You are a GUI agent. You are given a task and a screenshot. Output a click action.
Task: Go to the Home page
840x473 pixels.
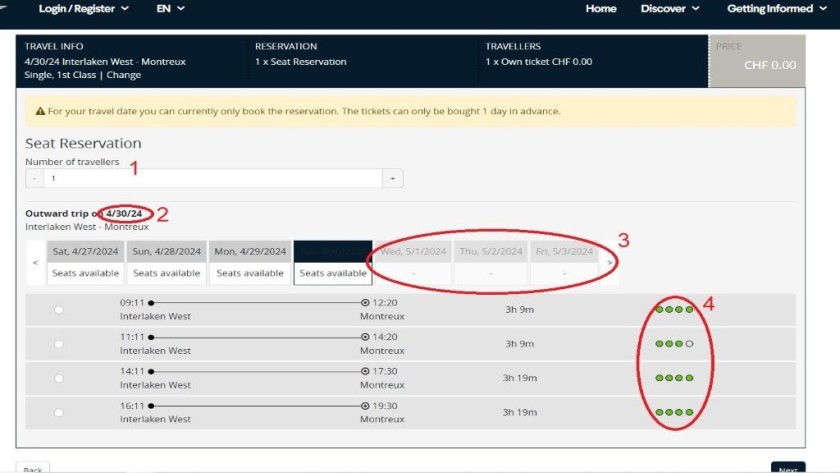coord(601,9)
